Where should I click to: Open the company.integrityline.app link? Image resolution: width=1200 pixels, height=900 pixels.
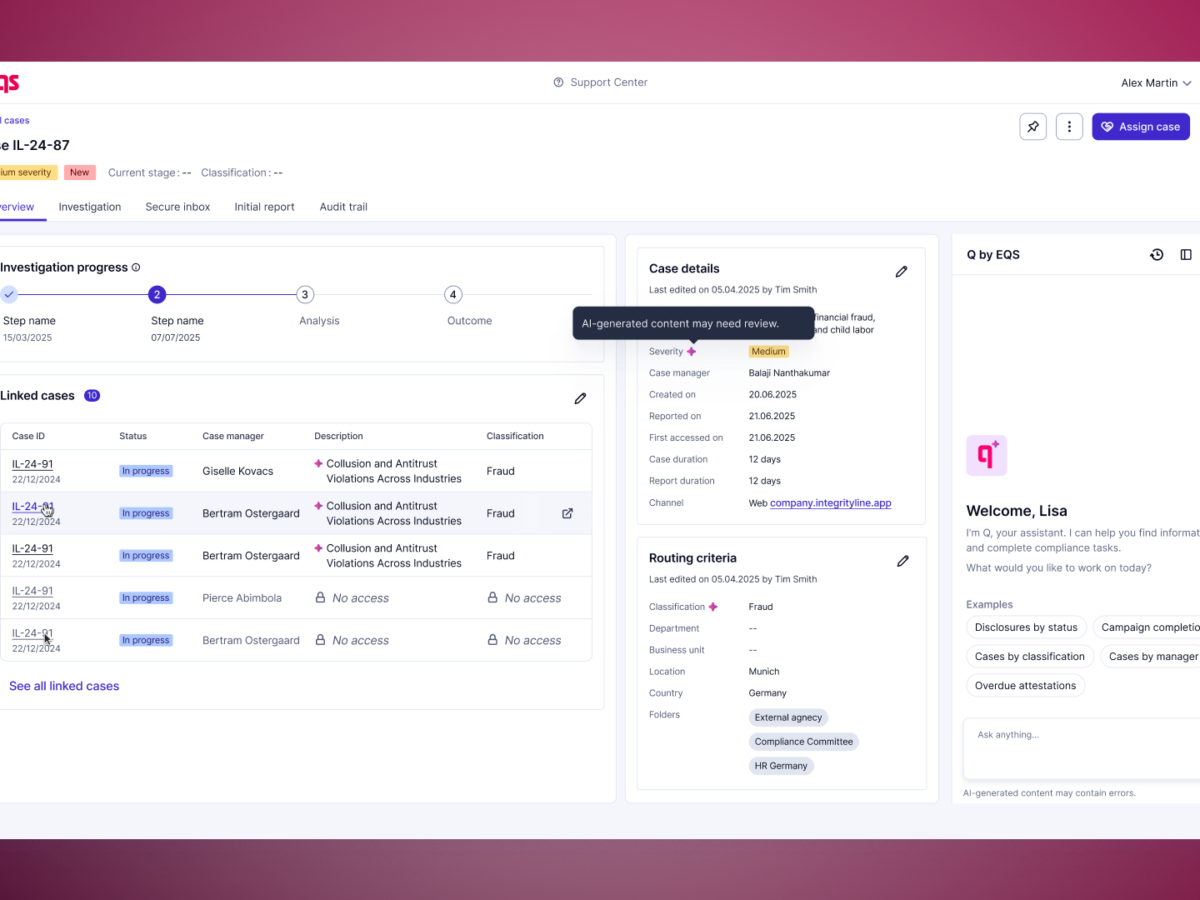pos(830,503)
